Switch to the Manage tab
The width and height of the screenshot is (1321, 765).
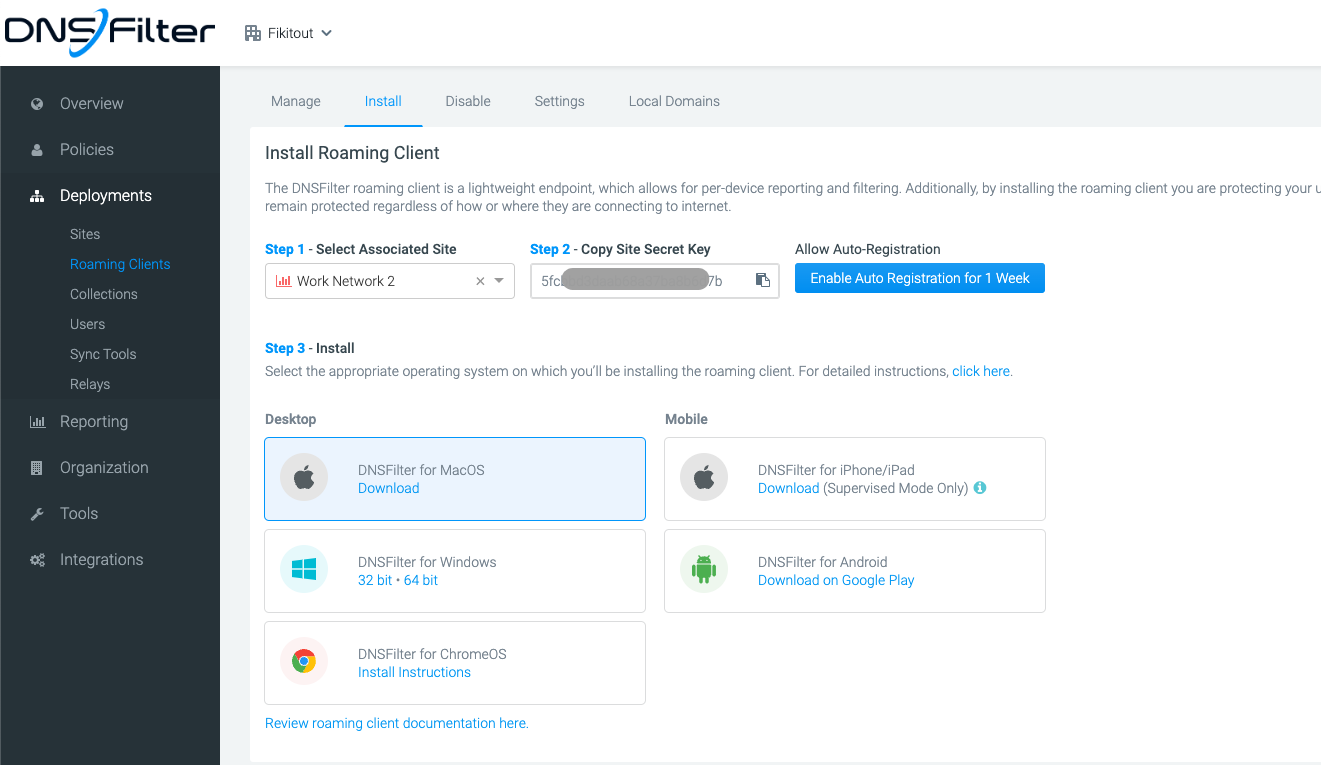point(296,101)
